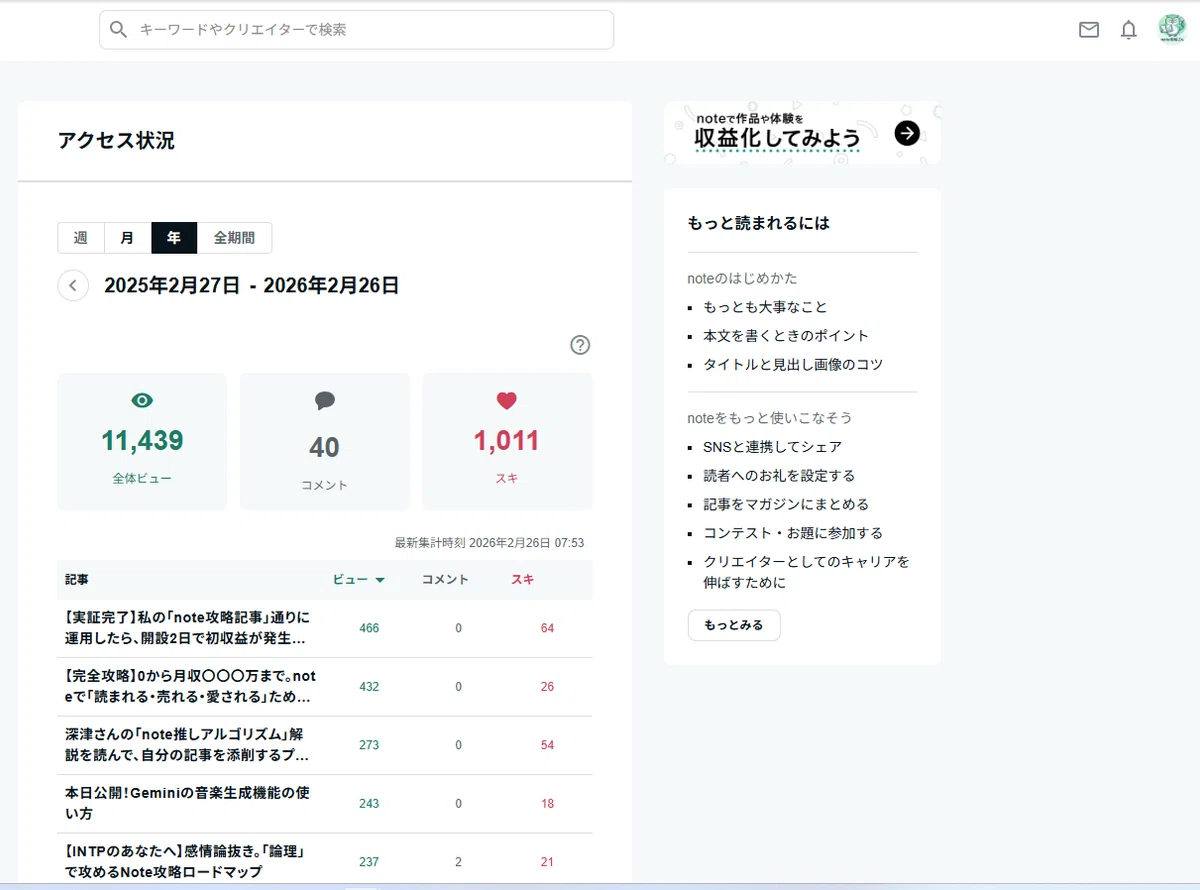Click the スキ count 18
This screenshot has width=1200, height=890.
click(547, 804)
